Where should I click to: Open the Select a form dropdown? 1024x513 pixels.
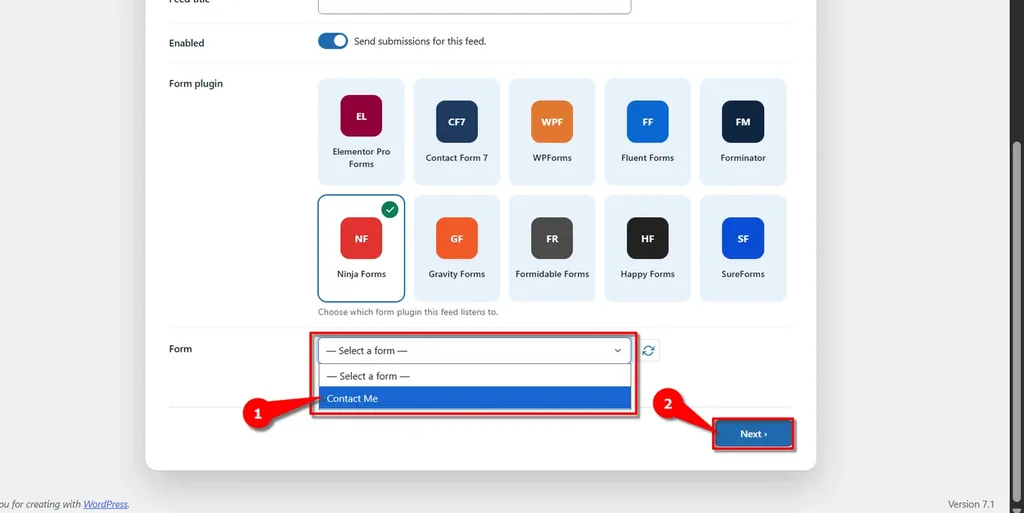[x=474, y=350]
